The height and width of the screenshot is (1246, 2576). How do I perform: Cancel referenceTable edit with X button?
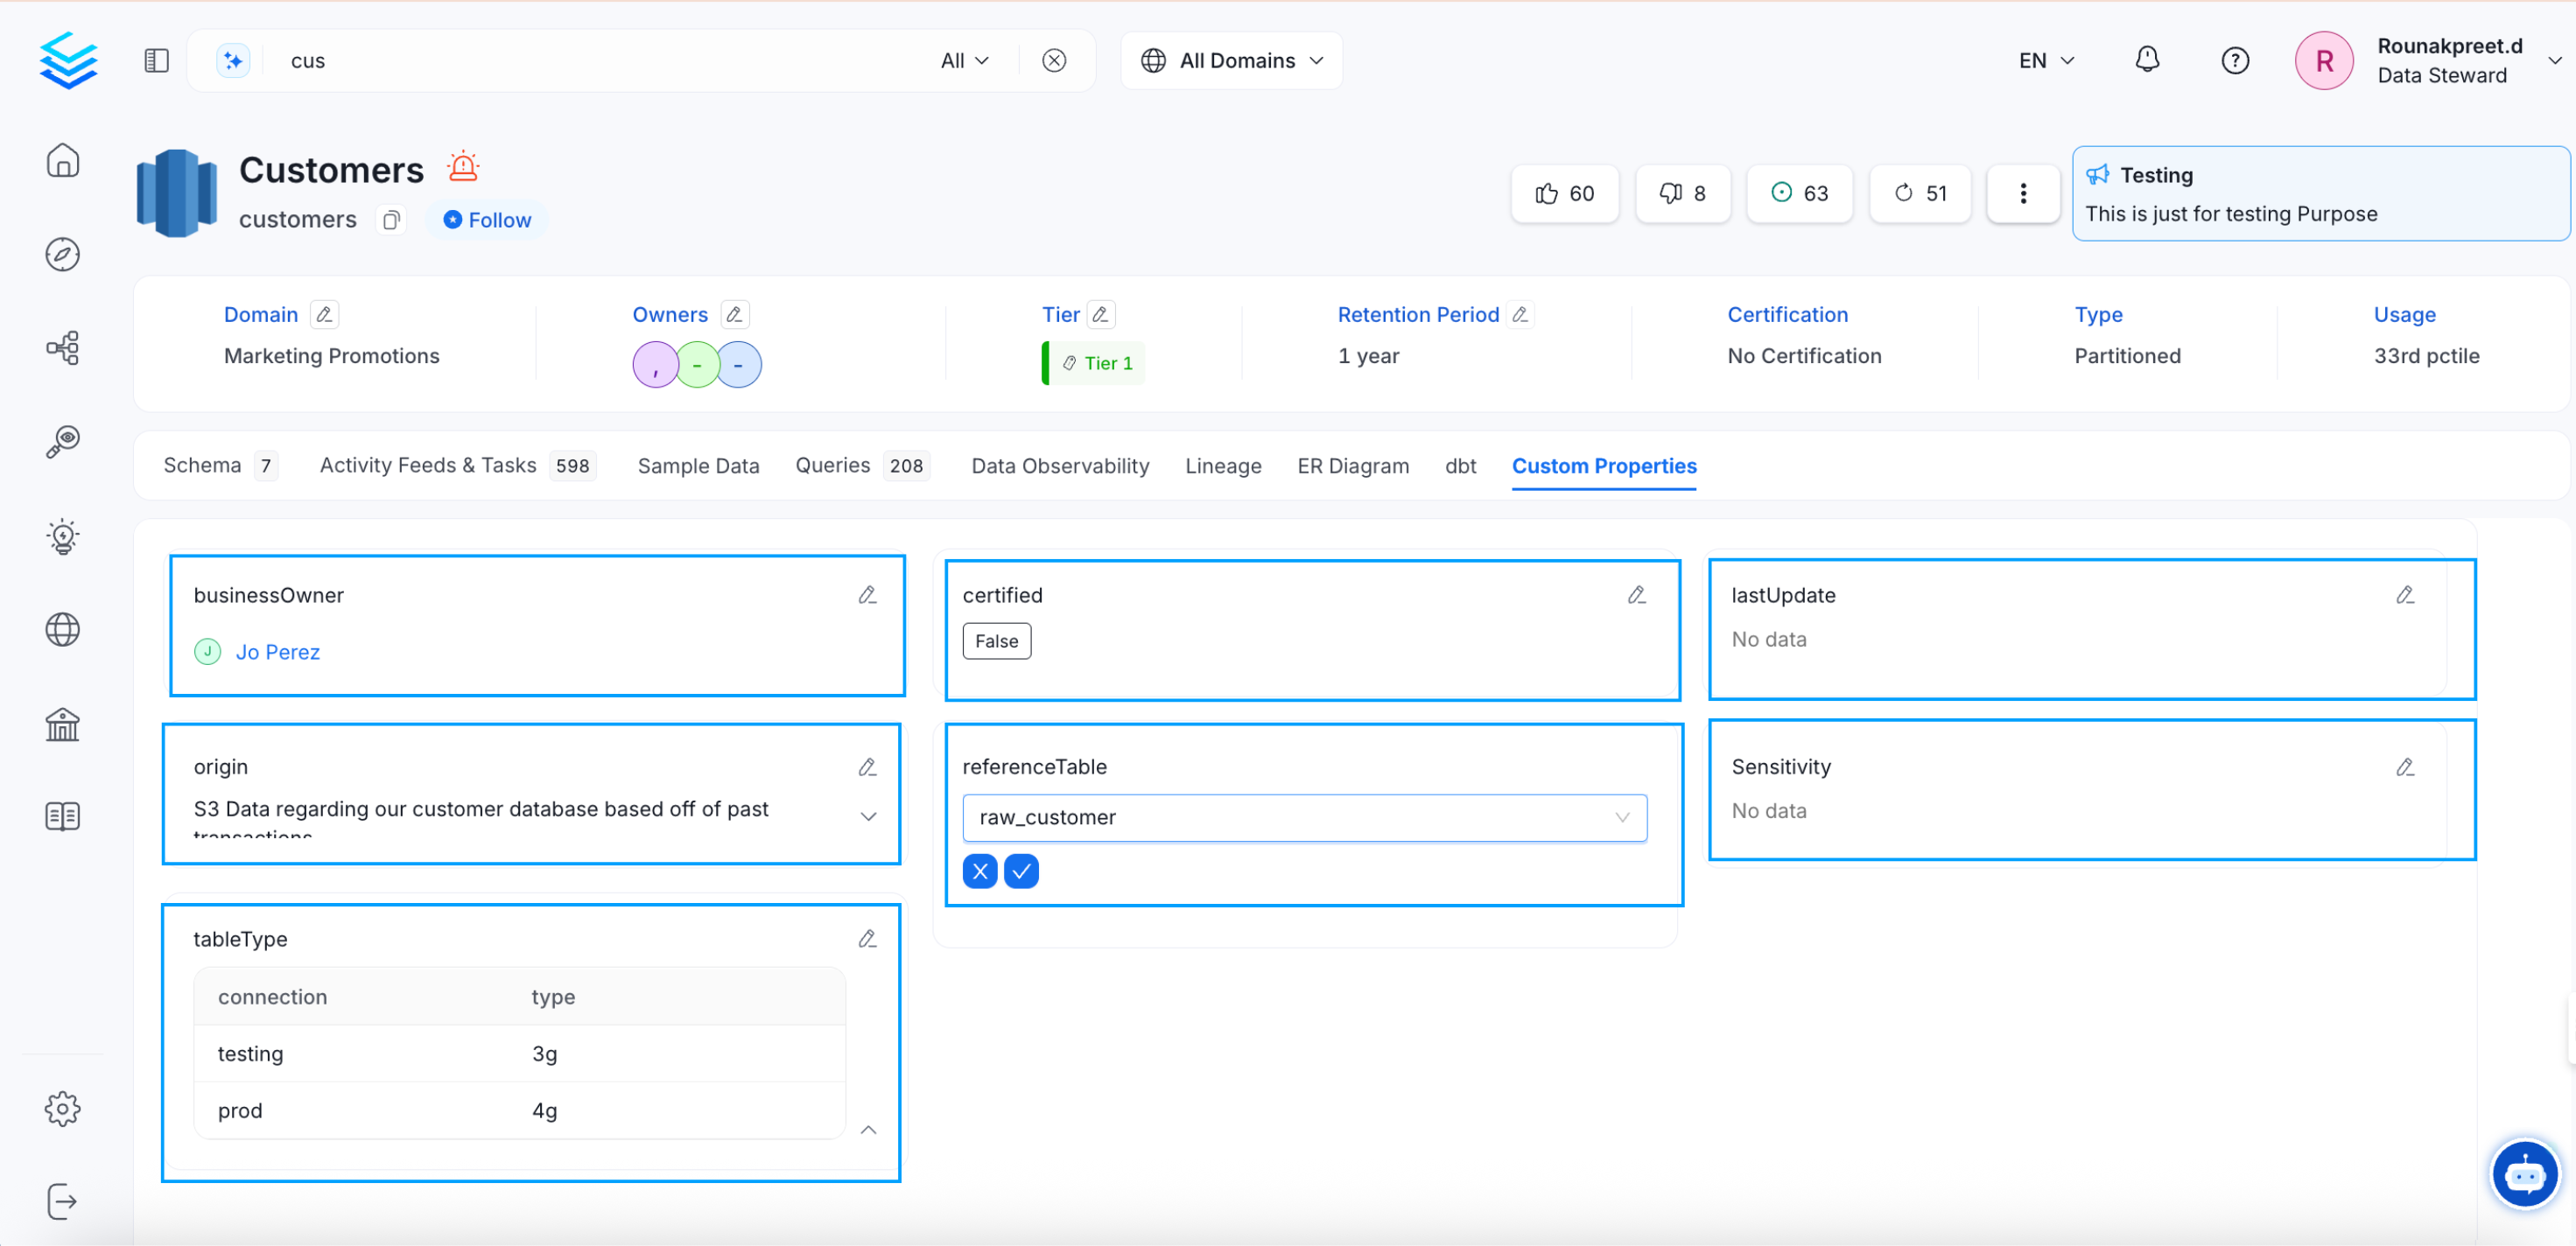(x=980, y=871)
